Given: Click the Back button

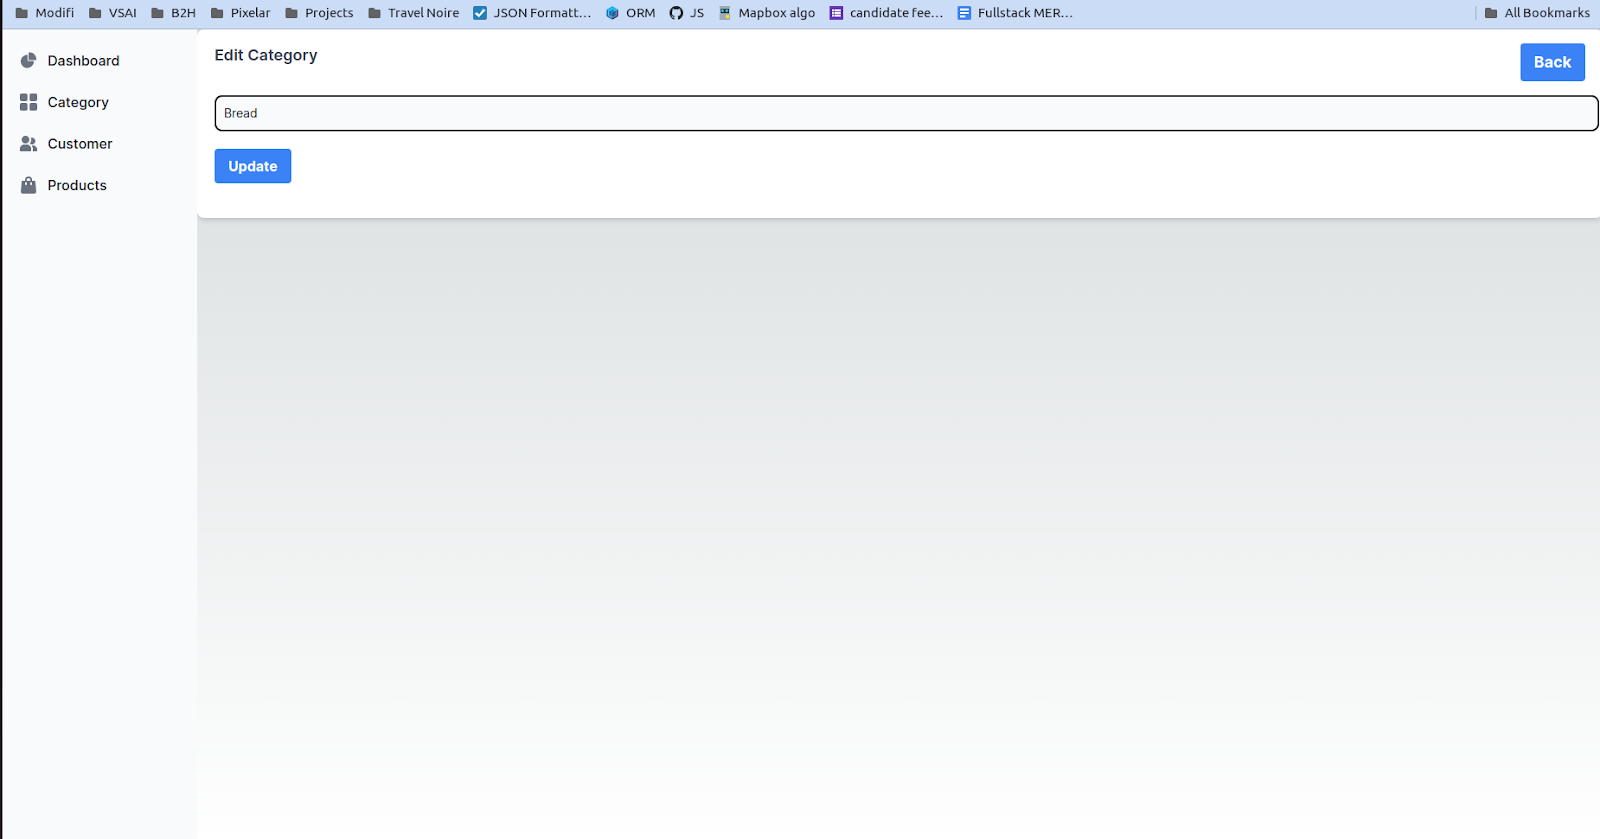Looking at the screenshot, I should 1552,62.
